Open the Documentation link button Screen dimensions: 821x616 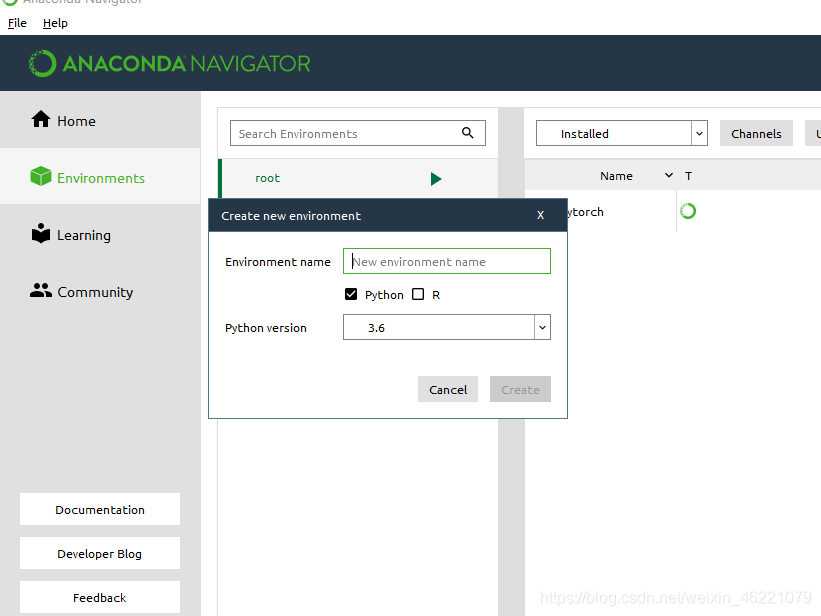pyautogui.click(x=100, y=509)
